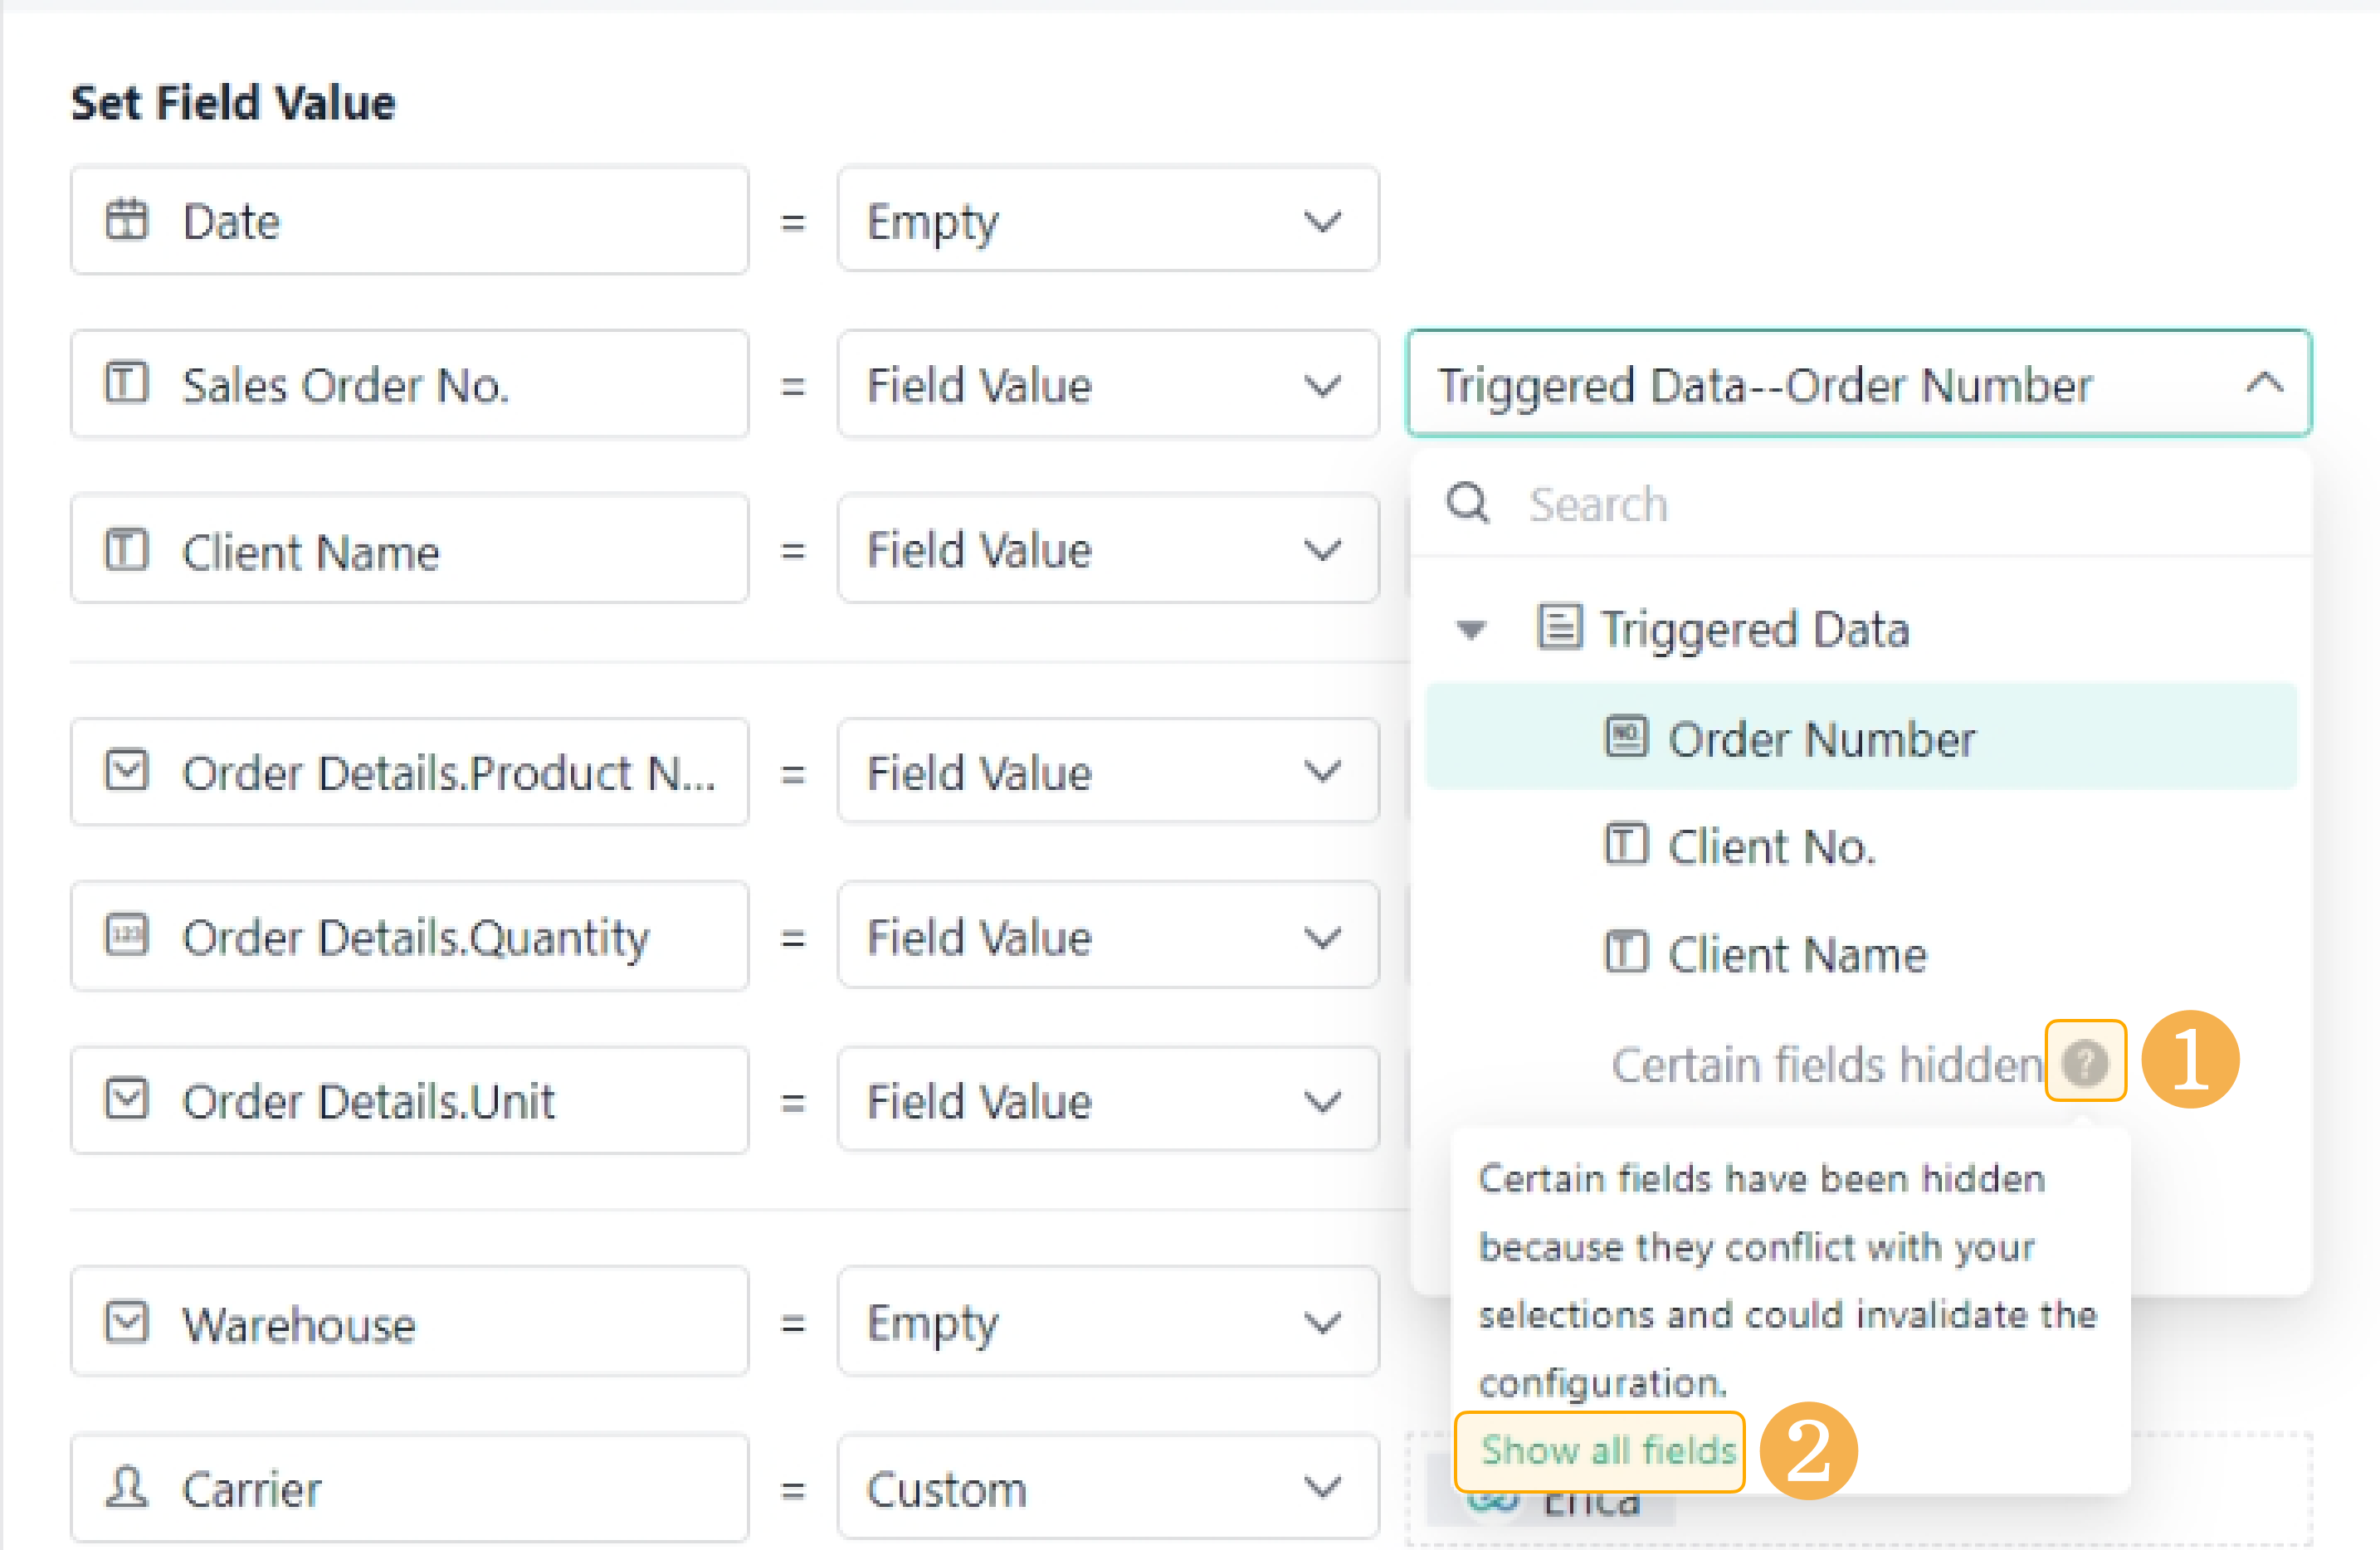
Task: Click the search magnifier icon
Action: tap(1468, 503)
